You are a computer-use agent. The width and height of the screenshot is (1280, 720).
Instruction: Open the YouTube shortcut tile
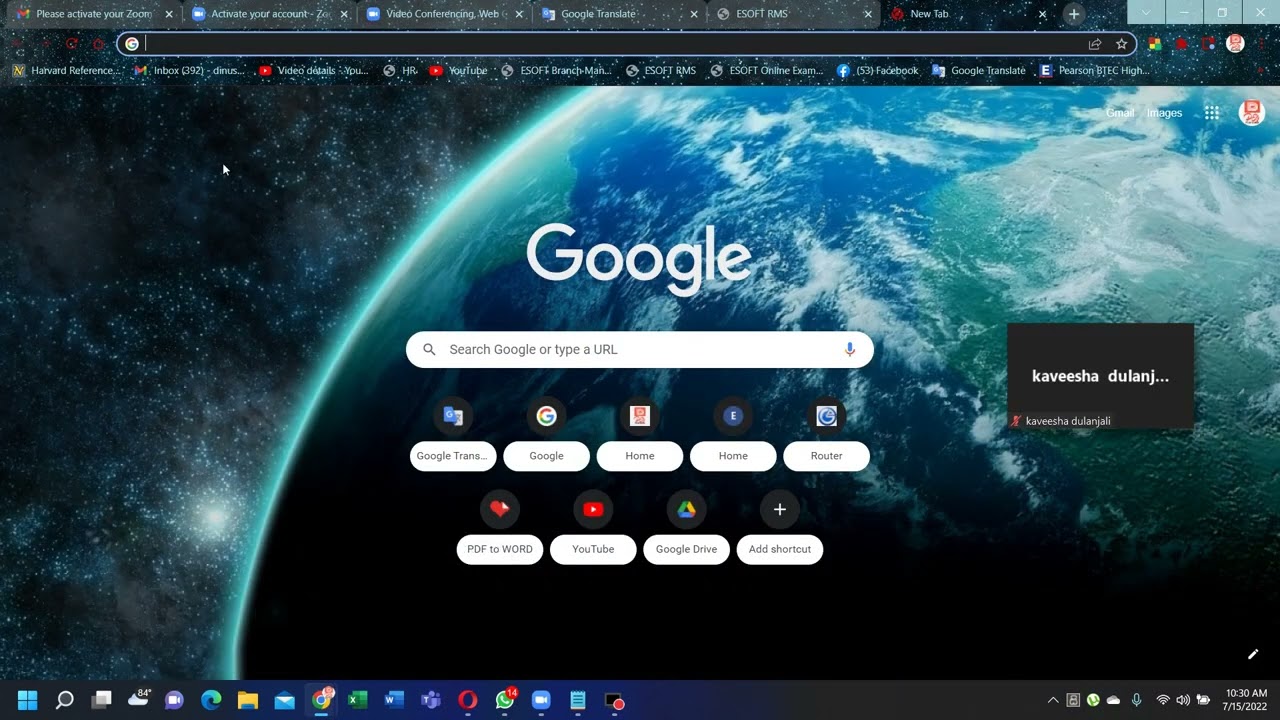[593, 528]
